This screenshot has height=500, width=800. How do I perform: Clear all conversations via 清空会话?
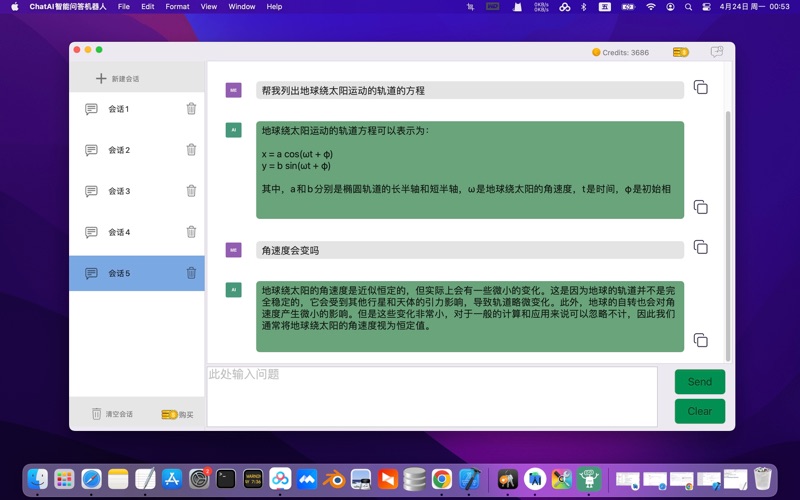(112, 414)
